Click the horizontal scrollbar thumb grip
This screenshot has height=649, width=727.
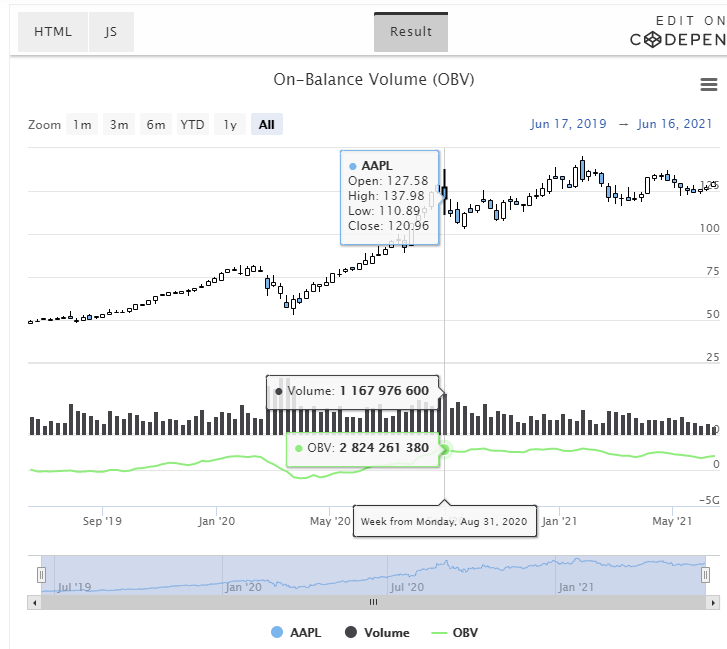click(x=373, y=602)
